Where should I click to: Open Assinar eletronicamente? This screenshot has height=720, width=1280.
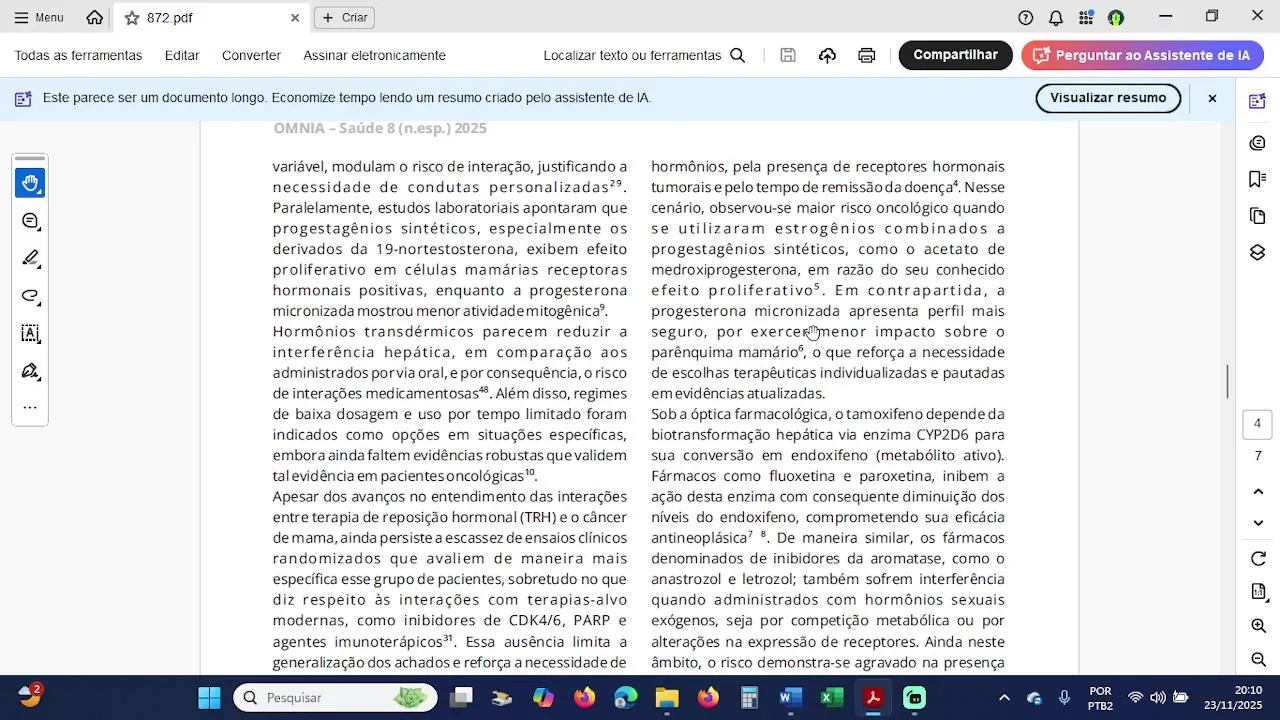374,55
